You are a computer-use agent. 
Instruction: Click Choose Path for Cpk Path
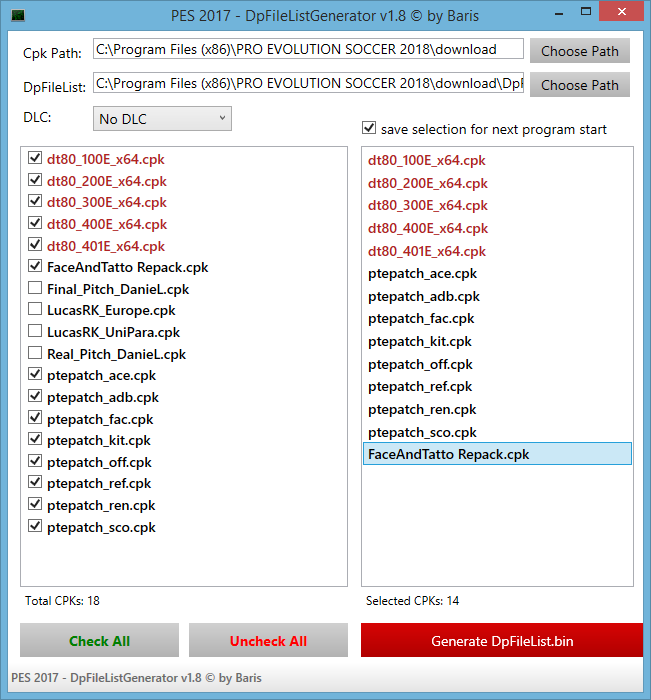pyautogui.click(x=580, y=51)
